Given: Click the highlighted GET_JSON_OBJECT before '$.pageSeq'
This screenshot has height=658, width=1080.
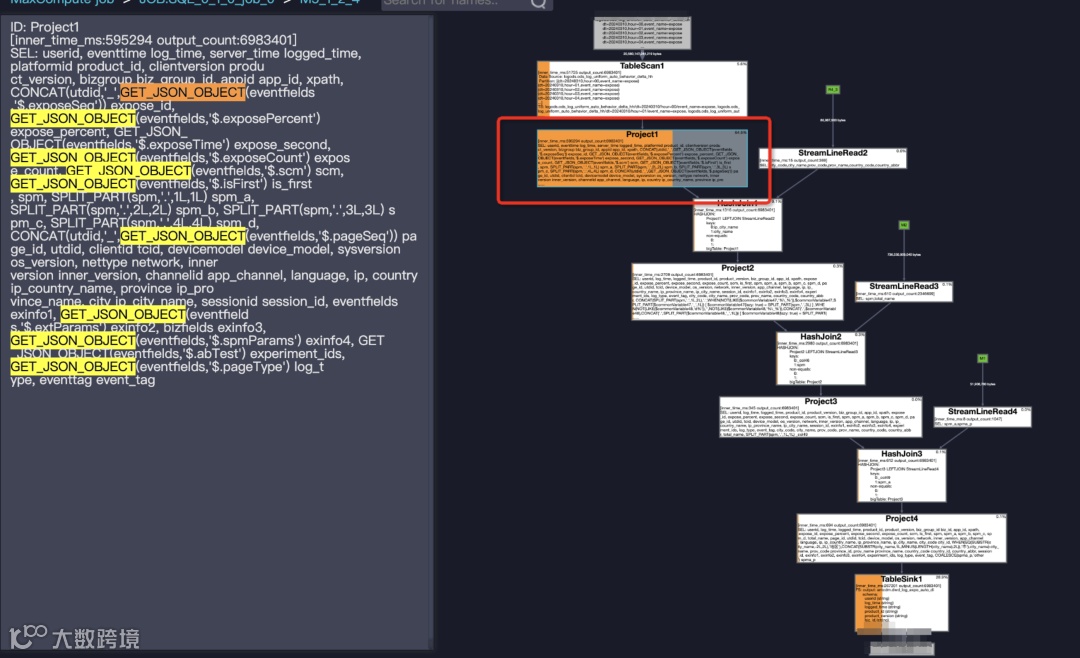Looking at the screenshot, I should pyautogui.click(x=183, y=236).
